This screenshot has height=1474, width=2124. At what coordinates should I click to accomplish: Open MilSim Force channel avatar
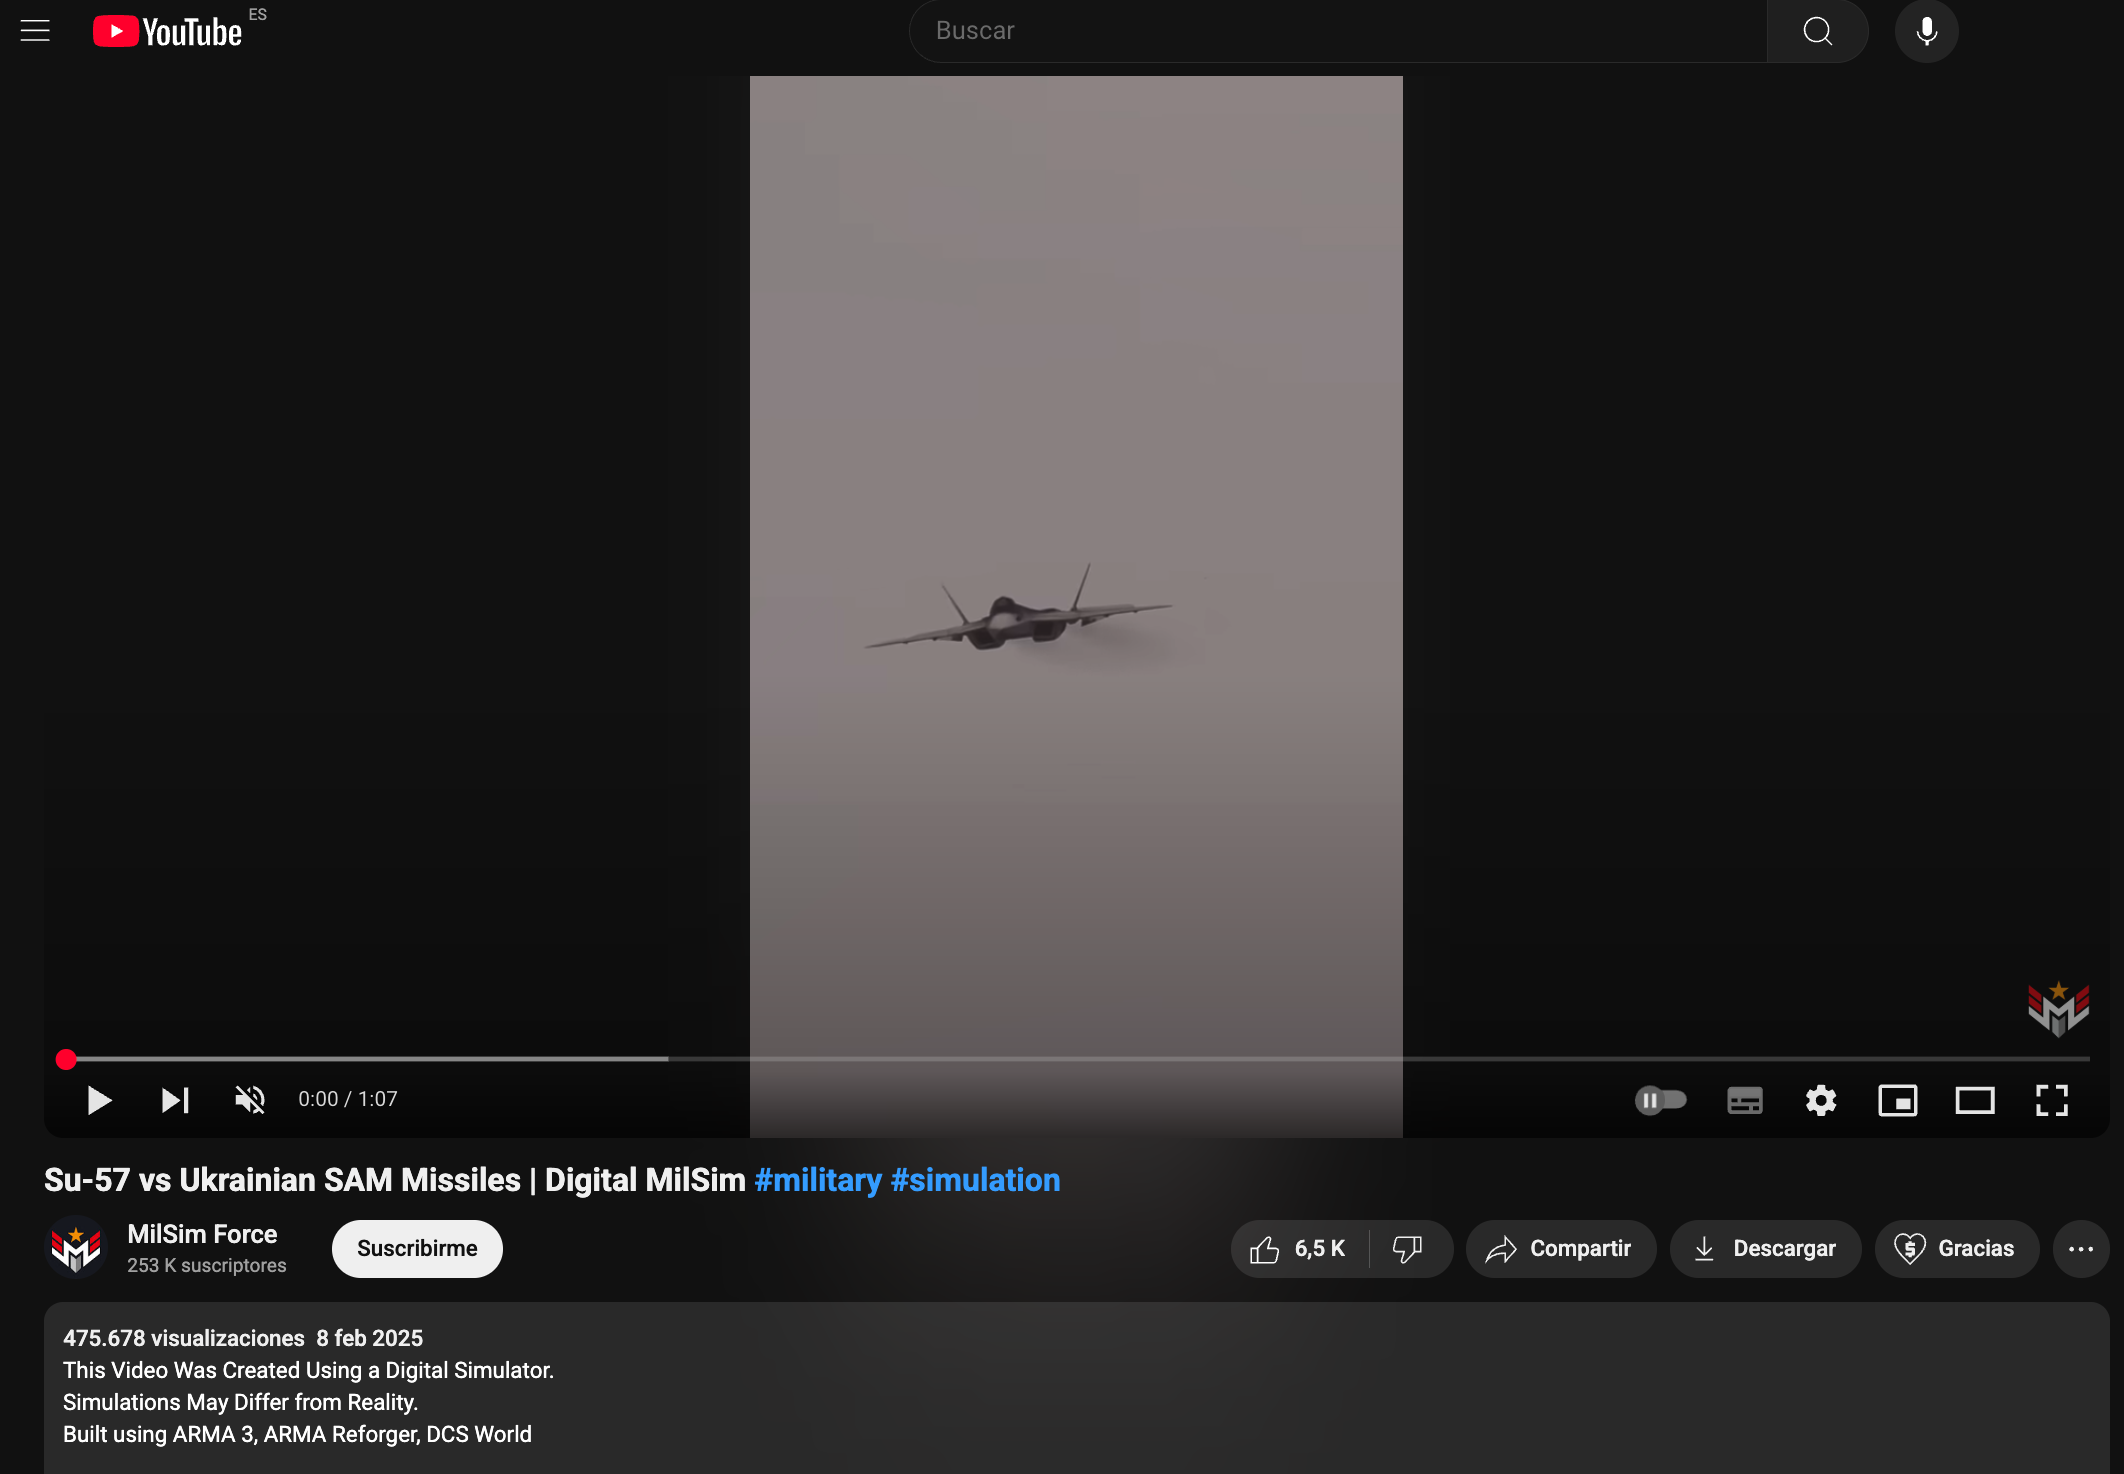coord(76,1247)
